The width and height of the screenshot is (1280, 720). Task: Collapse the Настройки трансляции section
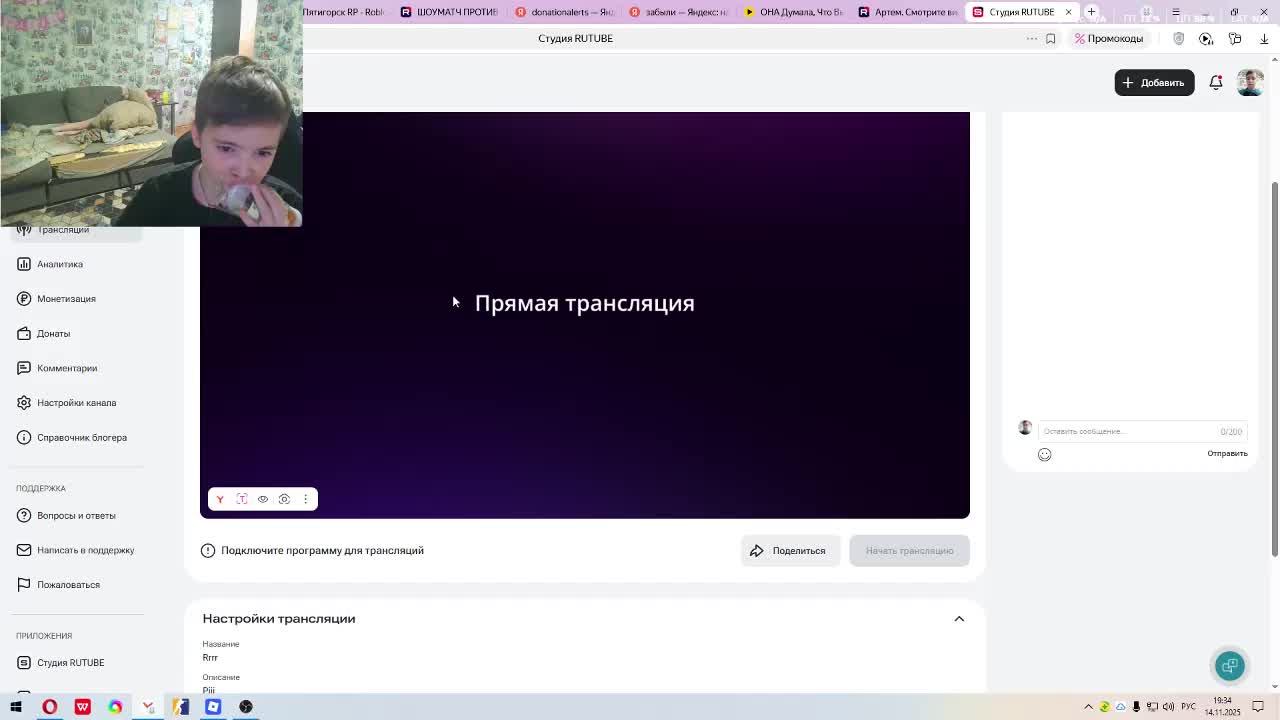pyautogui.click(x=959, y=619)
